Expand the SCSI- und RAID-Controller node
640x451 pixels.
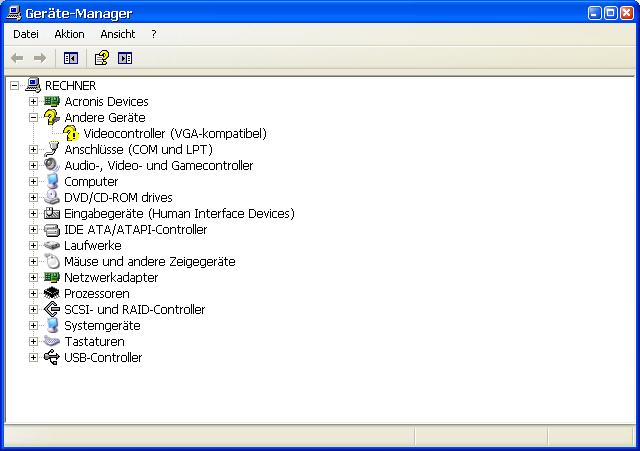[33, 309]
